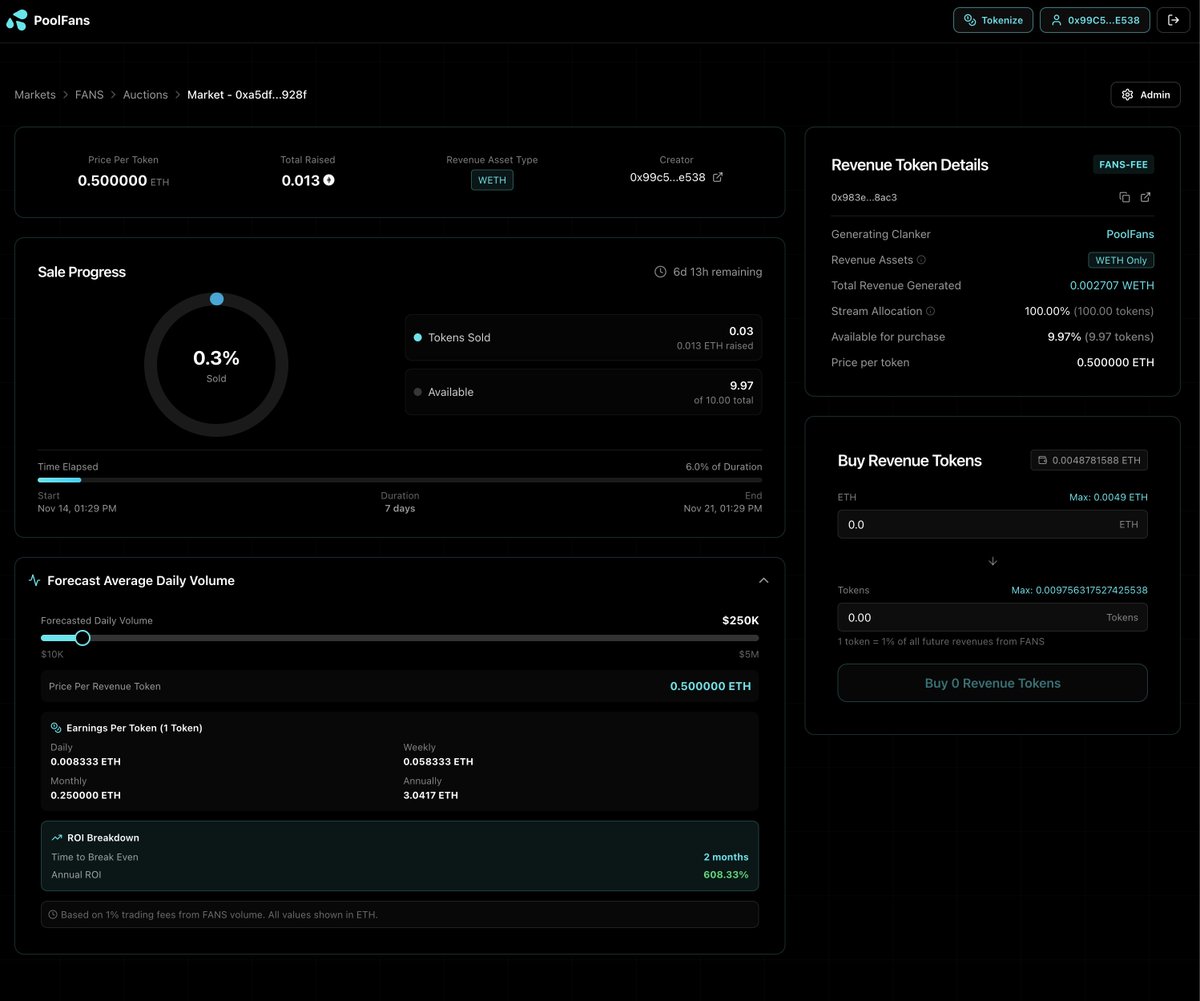
Task: Click the Tokenize button
Action: 993,20
